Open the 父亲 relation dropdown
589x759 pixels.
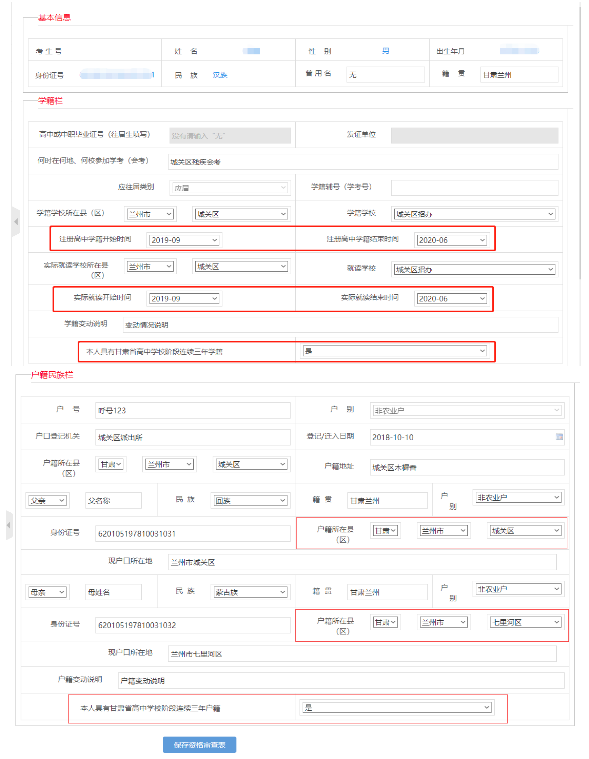pos(47,500)
